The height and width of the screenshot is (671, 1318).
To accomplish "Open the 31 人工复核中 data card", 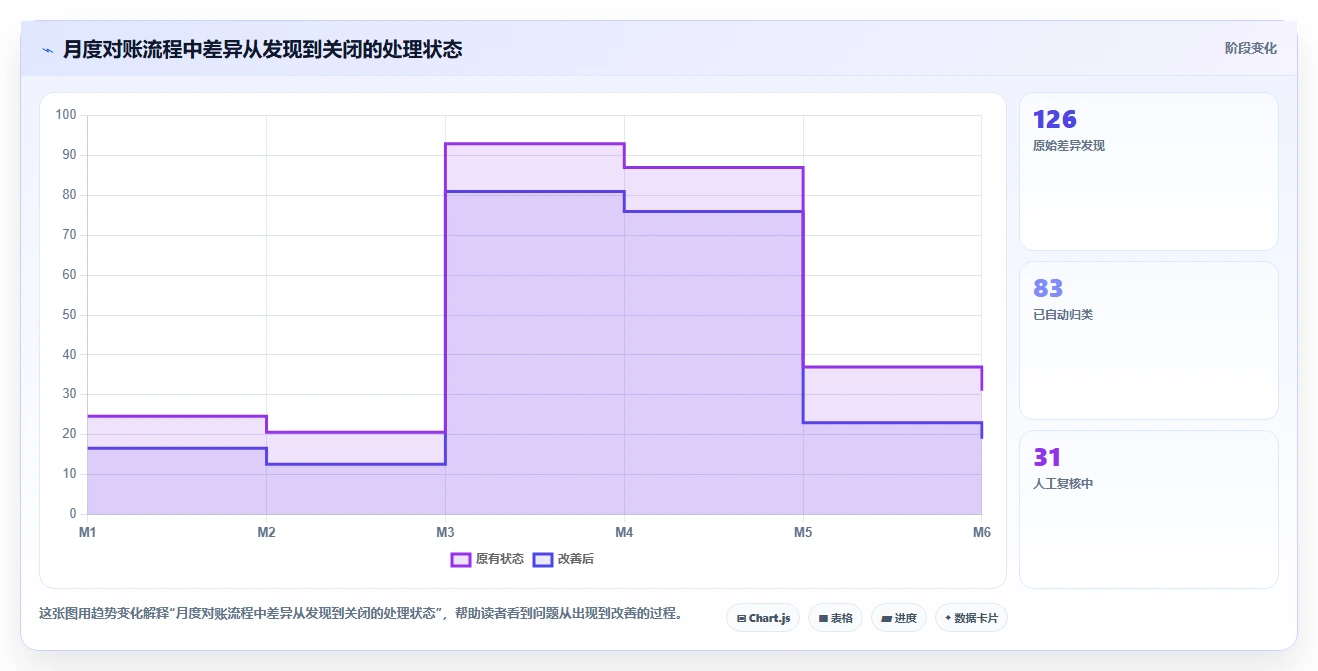I will (1148, 509).
